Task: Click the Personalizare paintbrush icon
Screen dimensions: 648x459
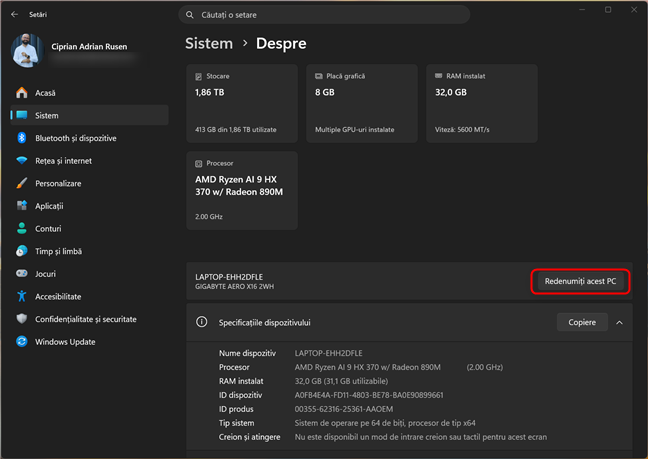Action: [x=22, y=183]
